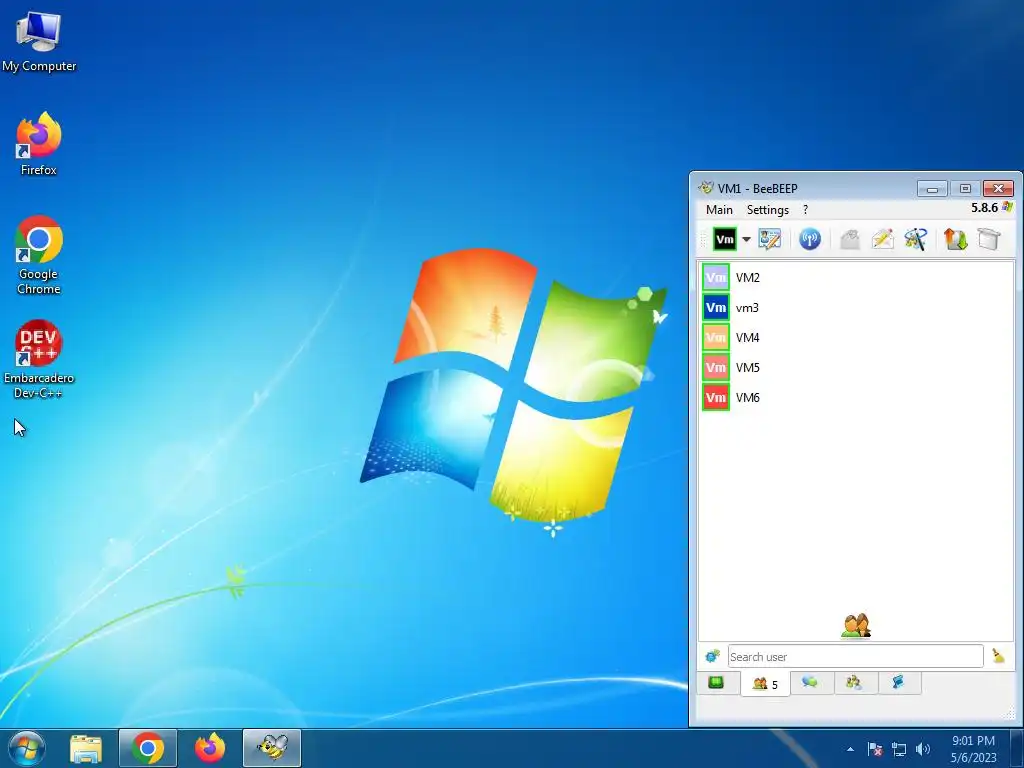Click the pencil-and-envelope toolbar icon
Viewport: 1024px width, 768px height.
882,239
